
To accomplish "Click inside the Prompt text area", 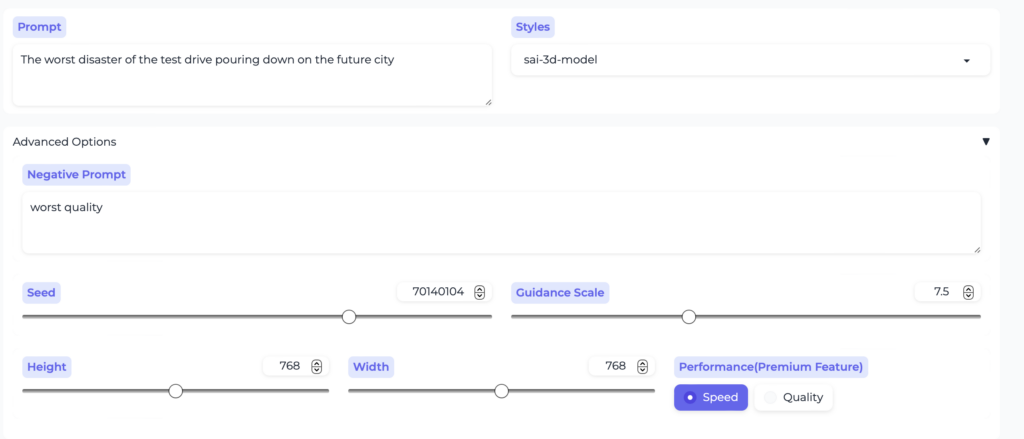I will click(250, 73).
